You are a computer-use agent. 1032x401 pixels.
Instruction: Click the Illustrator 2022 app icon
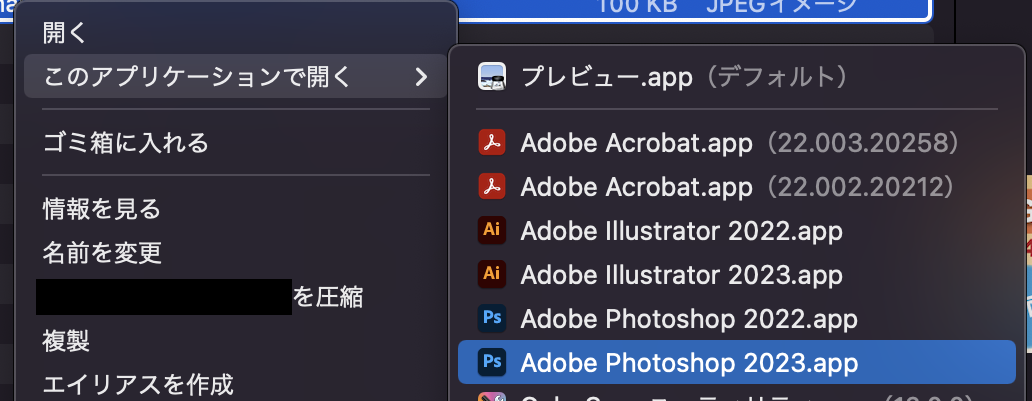pos(492,231)
